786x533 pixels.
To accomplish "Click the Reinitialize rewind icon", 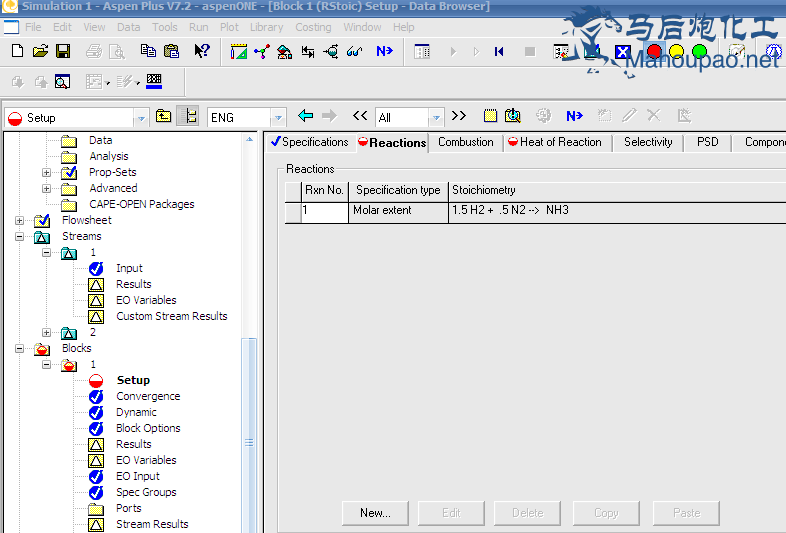I will tap(499, 52).
